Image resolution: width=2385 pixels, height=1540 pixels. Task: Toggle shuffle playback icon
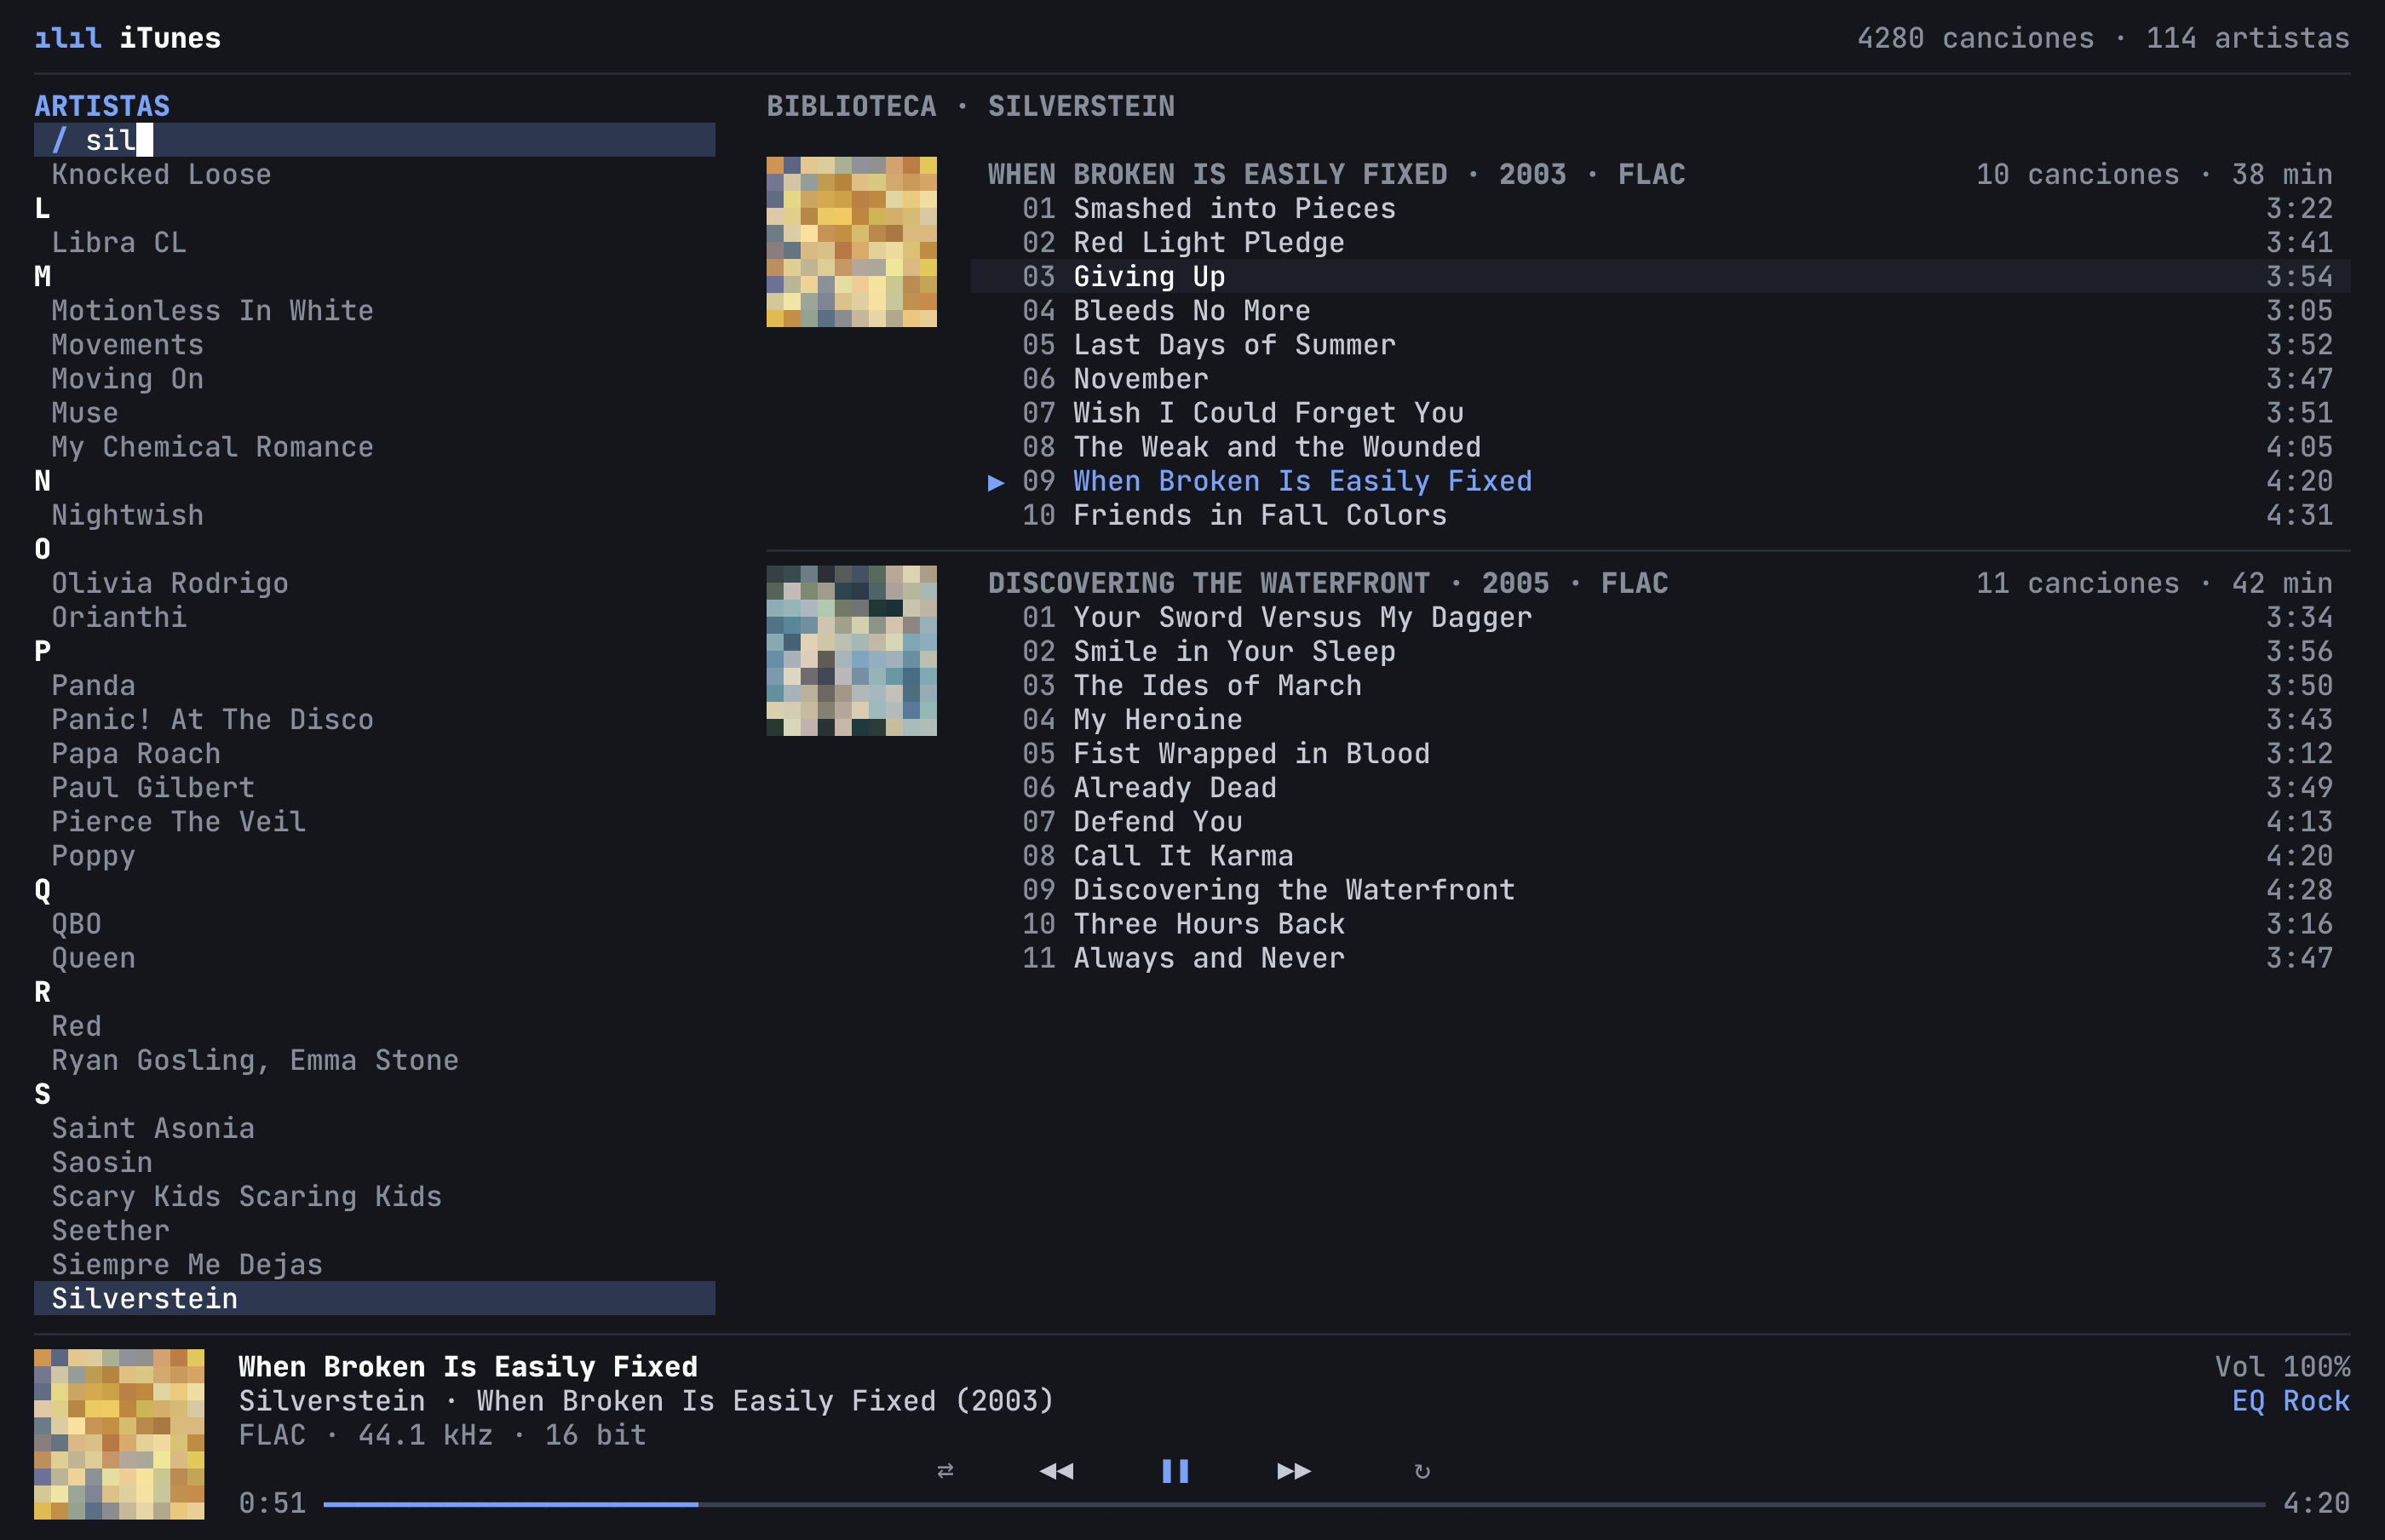point(945,1470)
